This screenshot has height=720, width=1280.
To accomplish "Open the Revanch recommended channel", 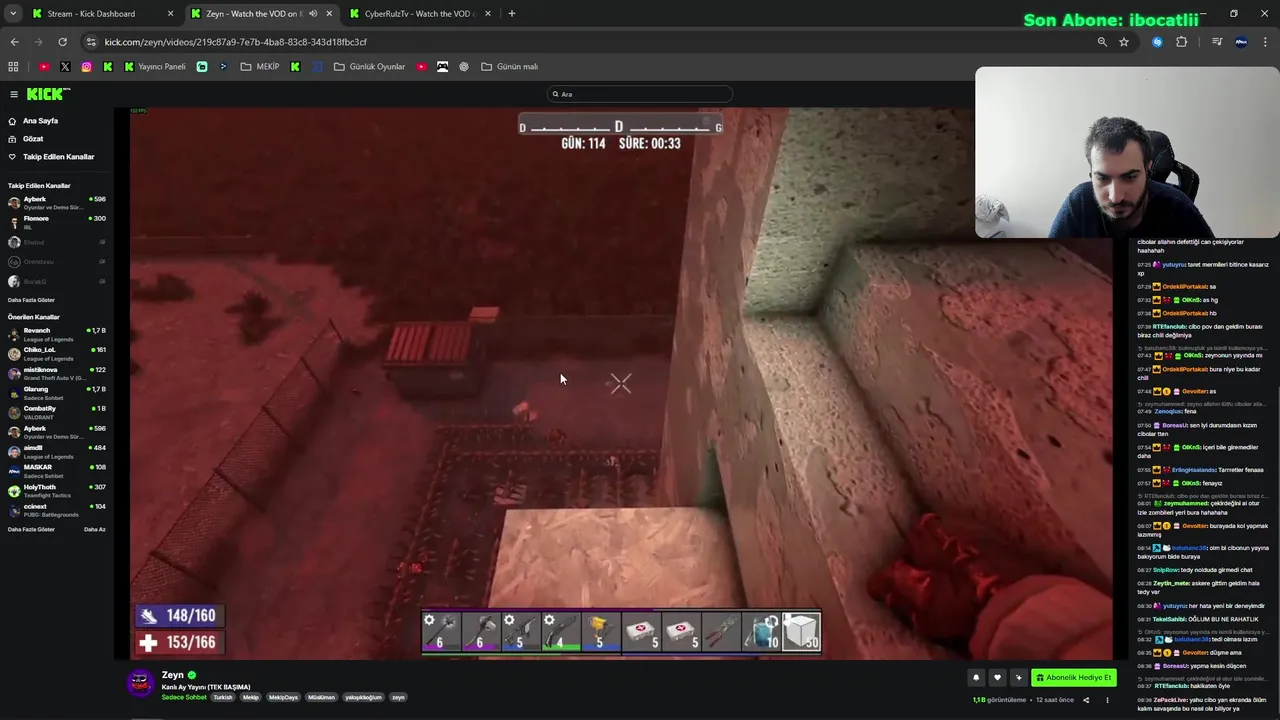I will [x=56, y=334].
